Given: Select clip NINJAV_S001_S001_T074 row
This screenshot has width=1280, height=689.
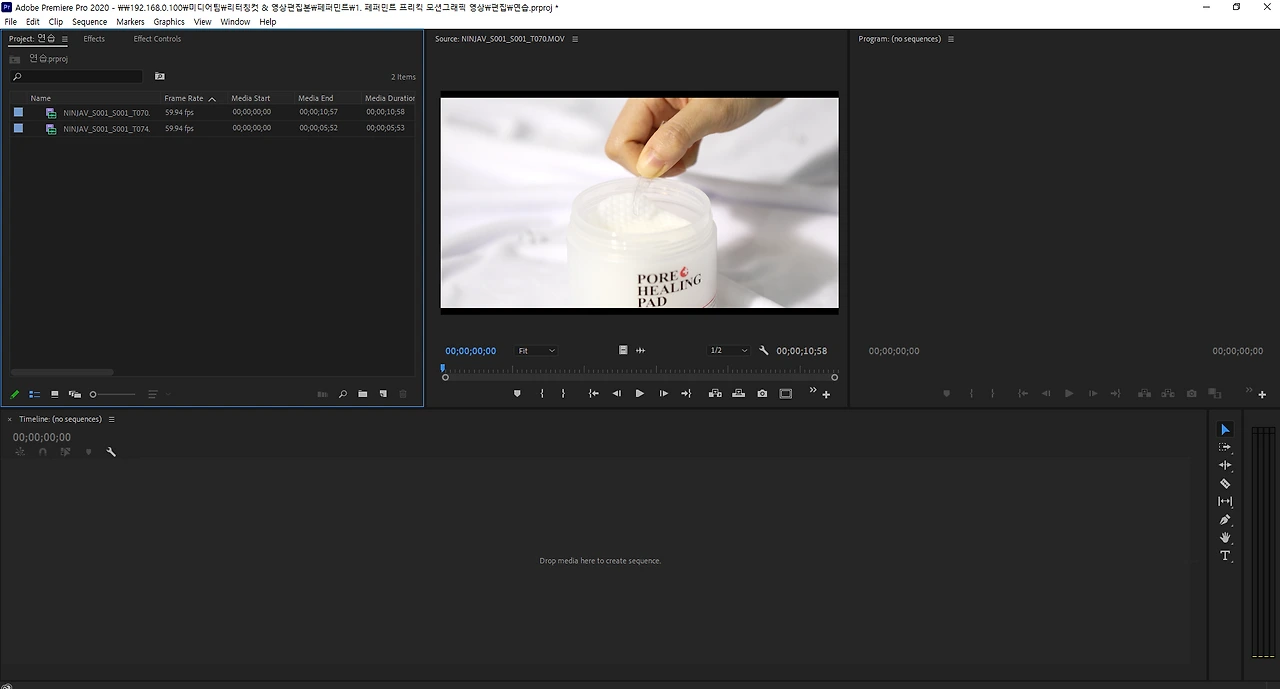Looking at the screenshot, I should pyautogui.click(x=212, y=128).
